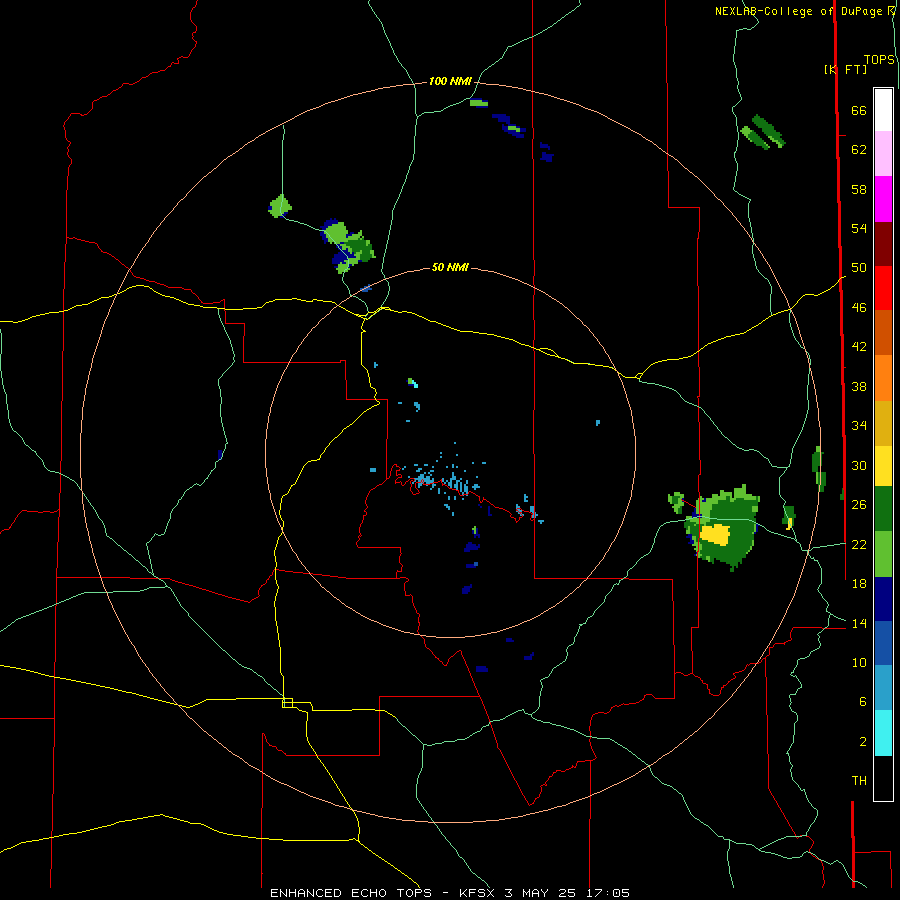Click the gold legend swatch
900x900 pixels.
coord(883,422)
